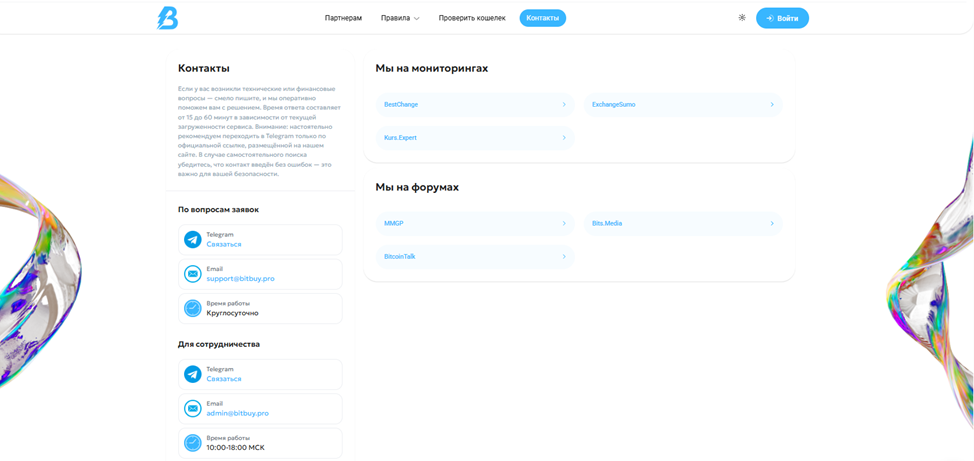Click the support@bitbuy.pro email link
The image size is (974, 461).
[x=240, y=278]
